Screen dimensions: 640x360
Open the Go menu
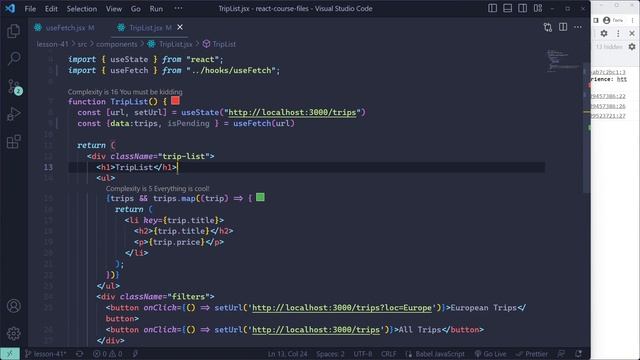tap(136, 9)
